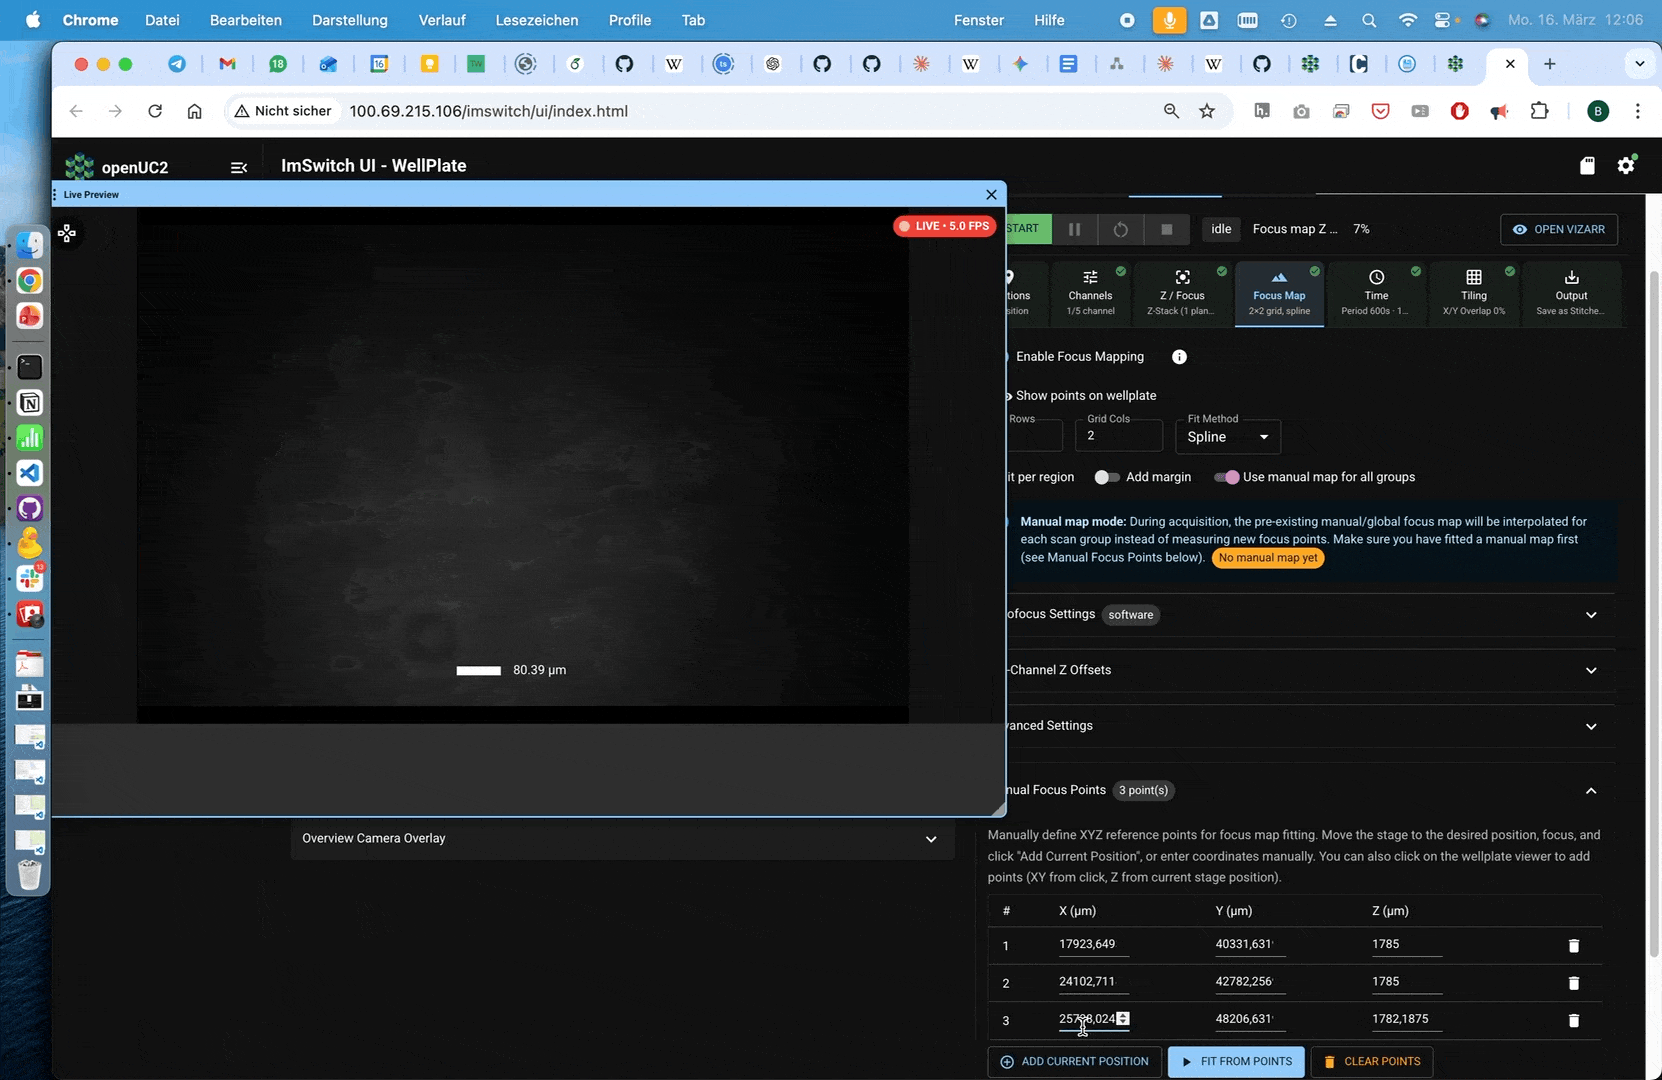The height and width of the screenshot is (1080, 1662).
Task: Click the info icon beside Enable Focus Mapping
Action: [x=1179, y=357]
